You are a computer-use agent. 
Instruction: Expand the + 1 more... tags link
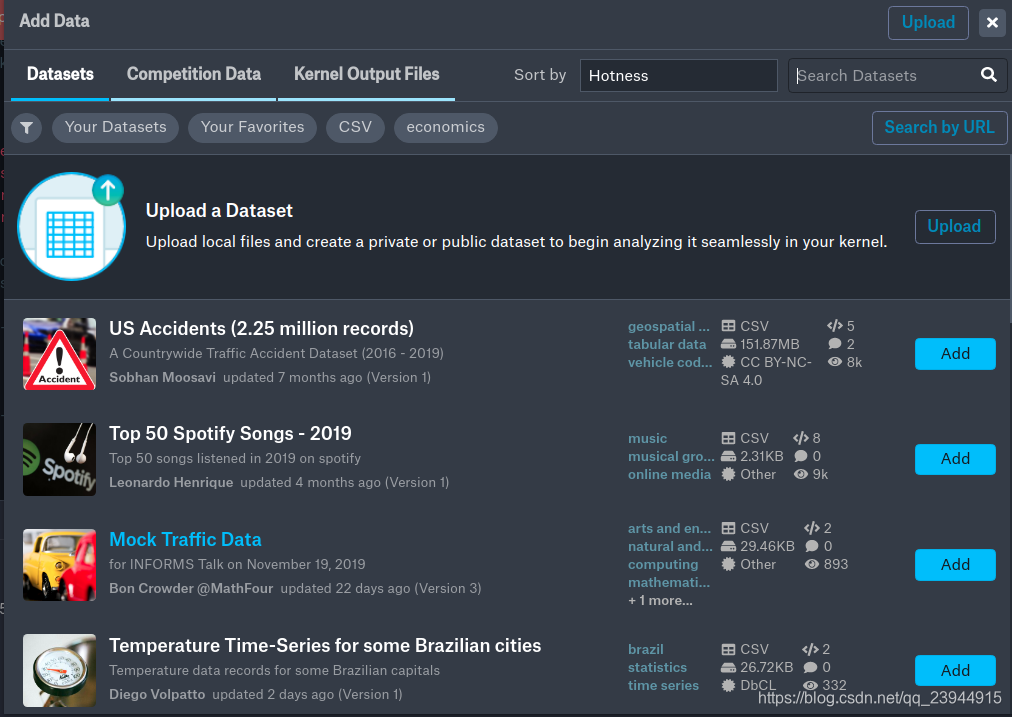pyautogui.click(x=660, y=601)
